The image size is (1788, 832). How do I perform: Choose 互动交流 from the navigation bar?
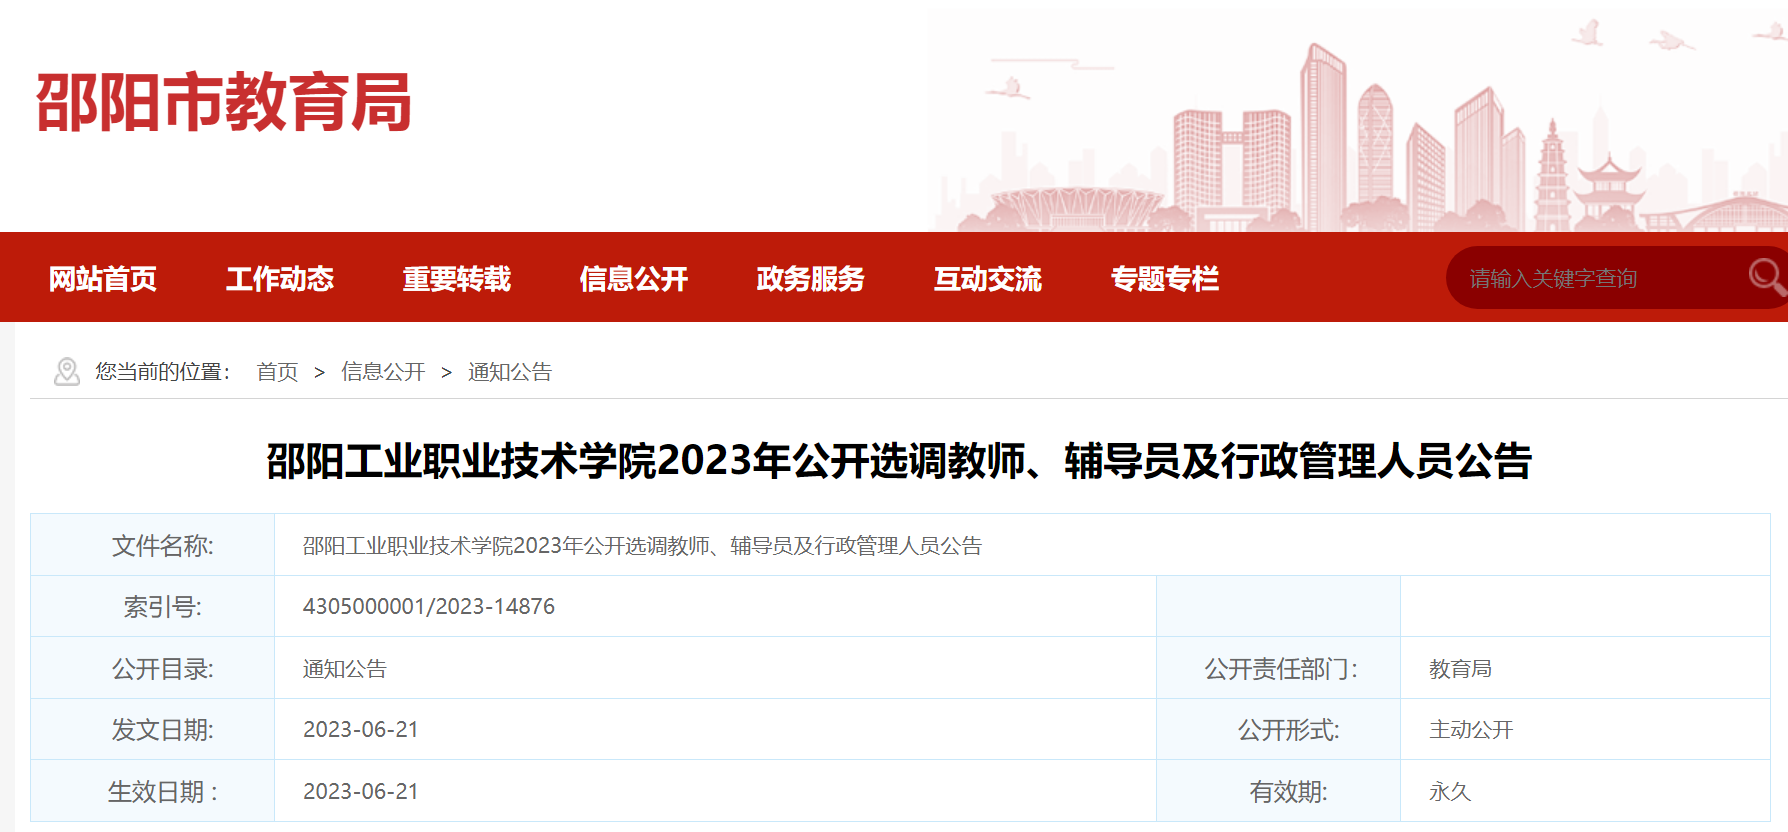[x=988, y=278]
